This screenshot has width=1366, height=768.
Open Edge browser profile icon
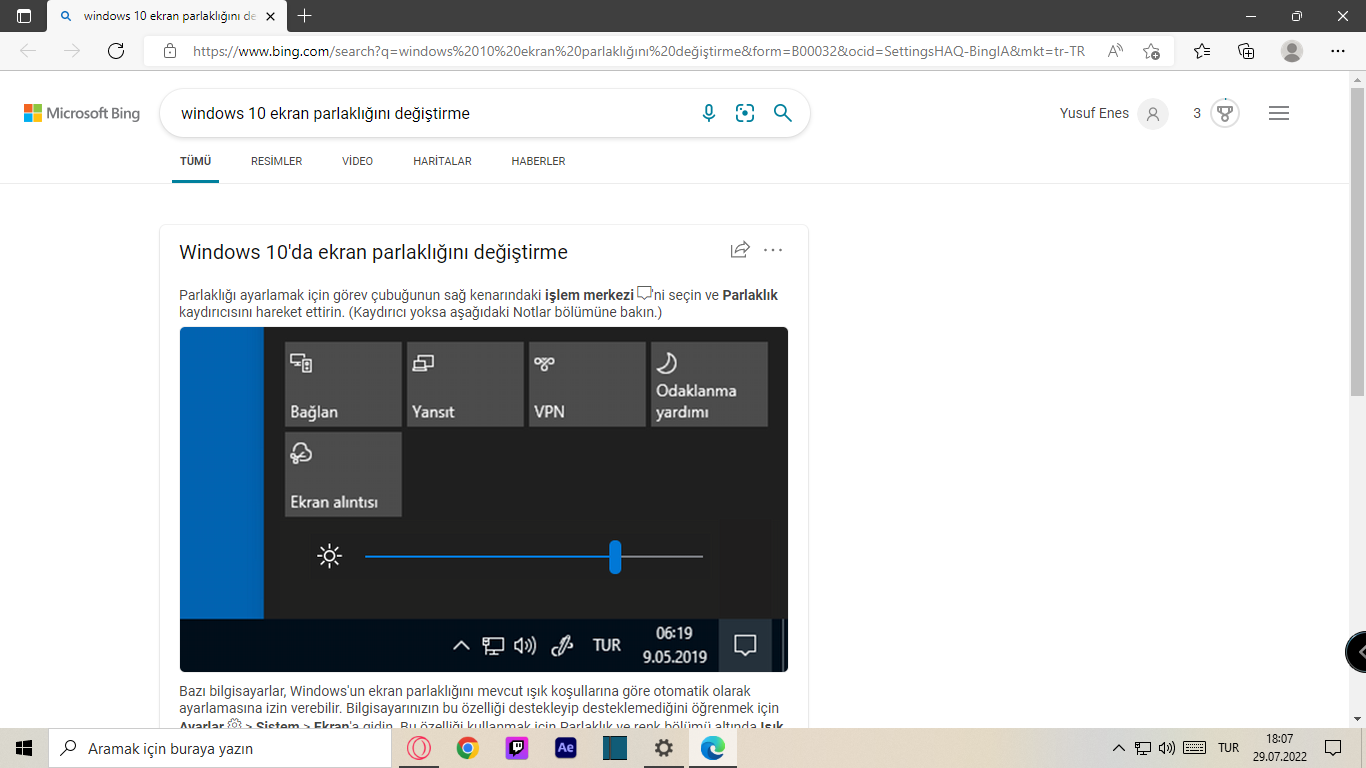1292,51
